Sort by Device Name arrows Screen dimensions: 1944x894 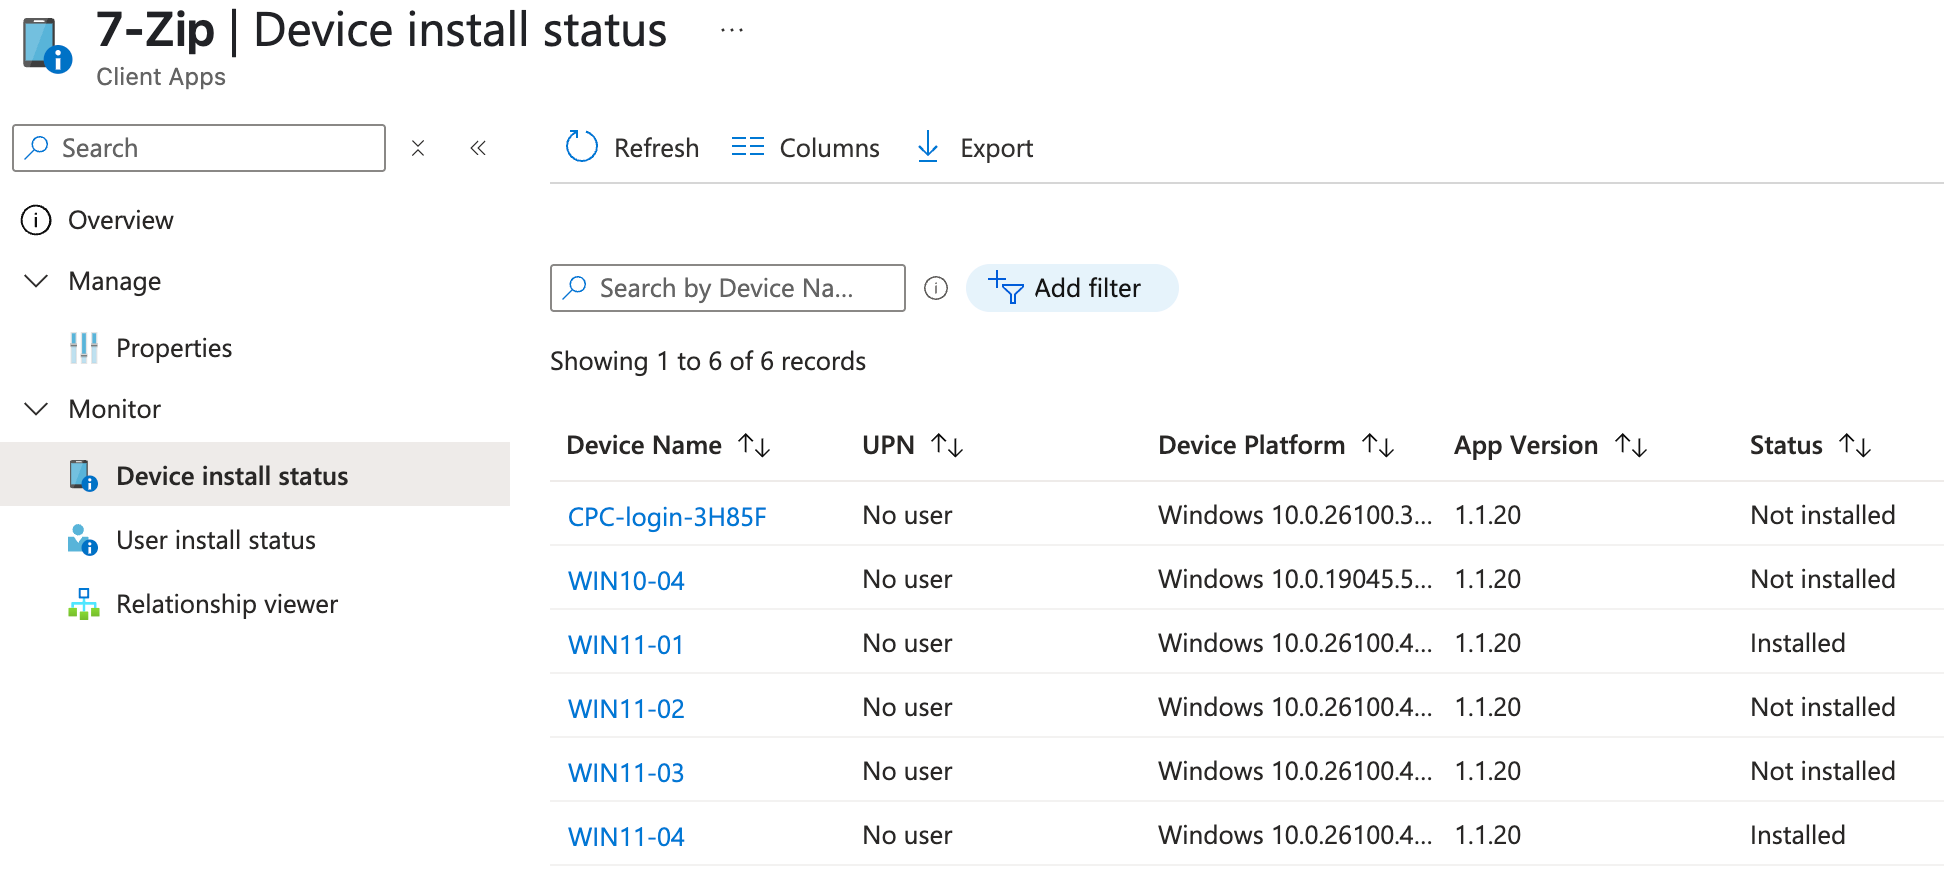754,445
